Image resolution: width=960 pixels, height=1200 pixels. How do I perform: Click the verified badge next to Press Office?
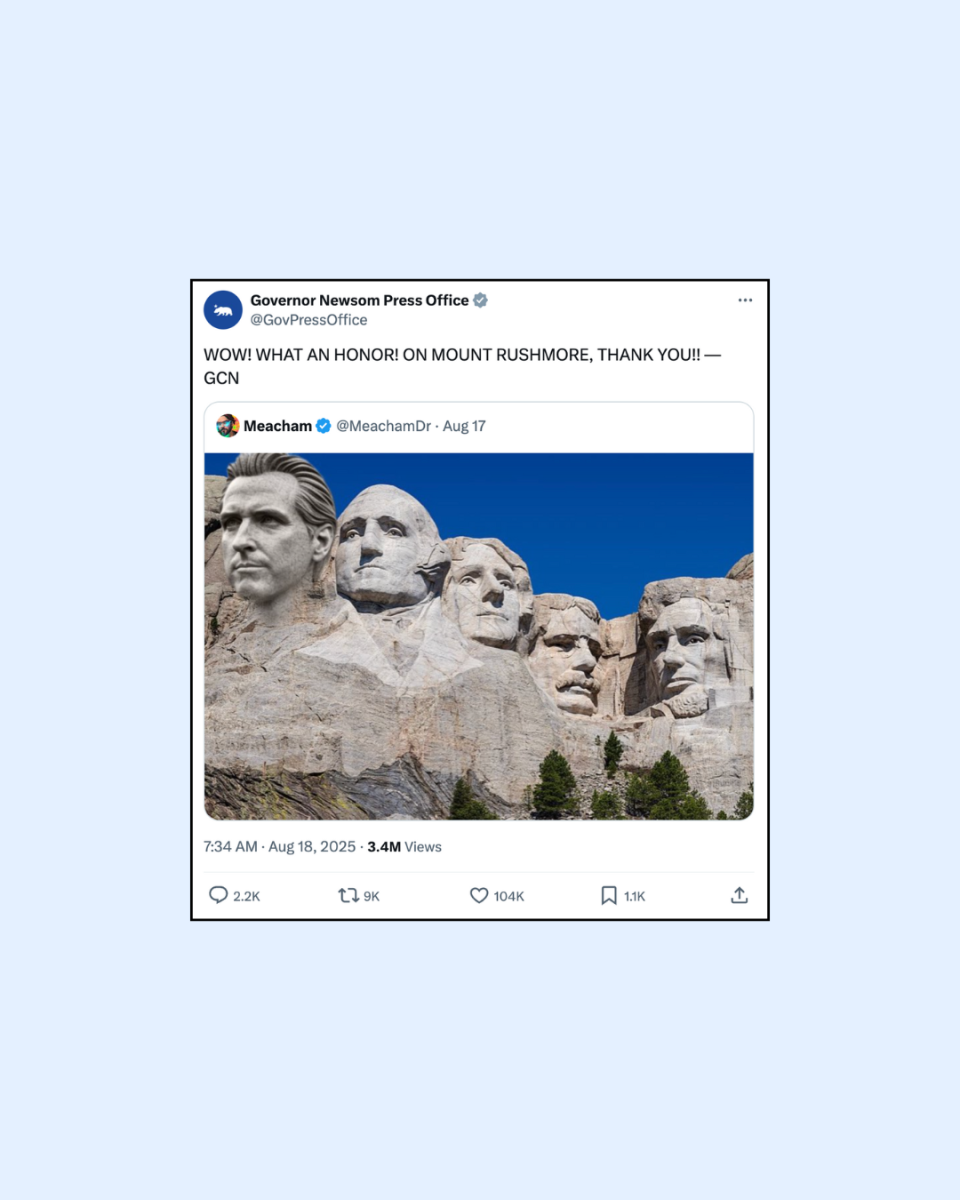click(x=480, y=300)
